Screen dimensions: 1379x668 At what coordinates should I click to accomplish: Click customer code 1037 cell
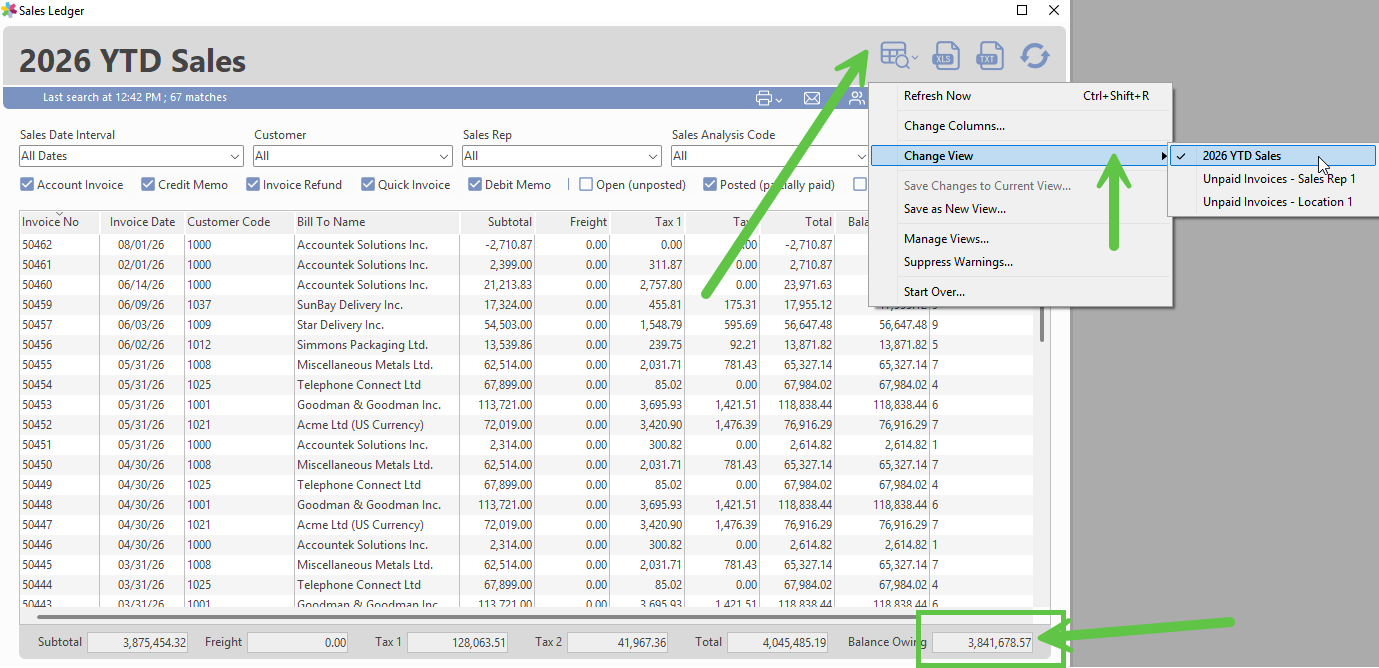click(239, 305)
